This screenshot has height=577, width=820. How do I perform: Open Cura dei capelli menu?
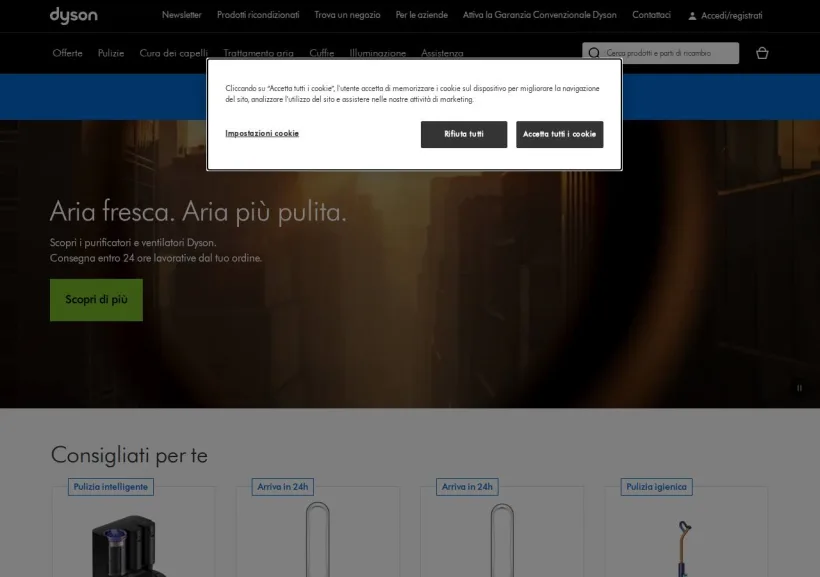[174, 53]
